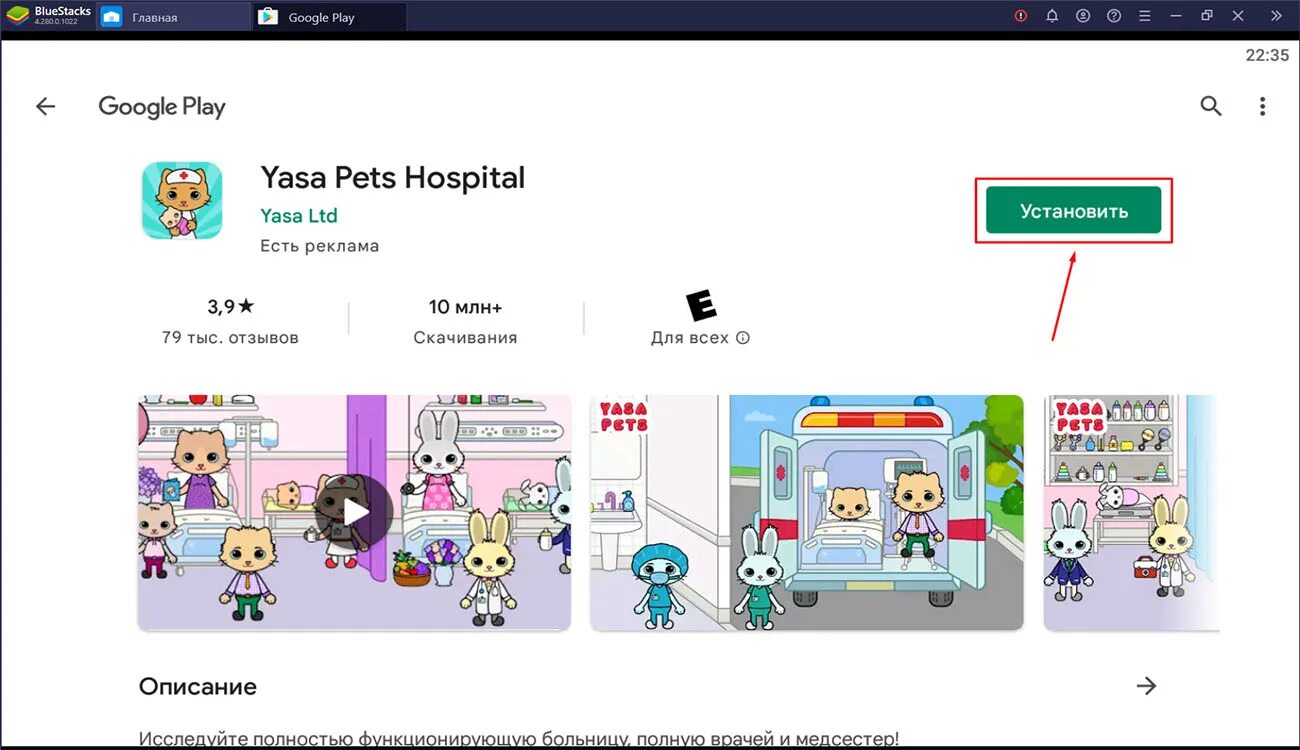This screenshot has height=750, width=1300.
Task: Click the Для всех rating label
Action: point(690,338)
